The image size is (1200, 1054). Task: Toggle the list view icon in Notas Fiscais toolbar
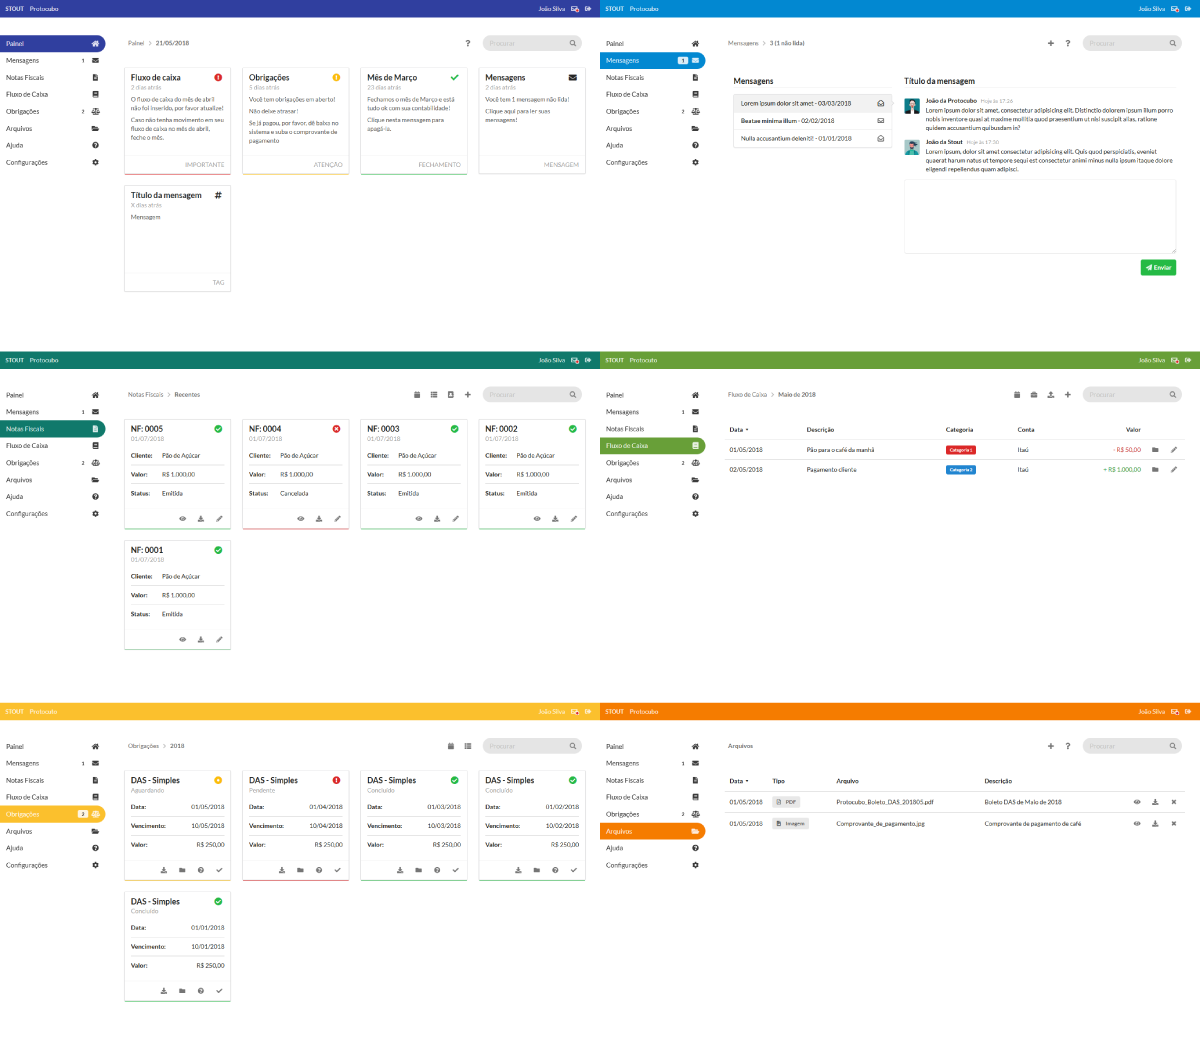tap(434, 394)
